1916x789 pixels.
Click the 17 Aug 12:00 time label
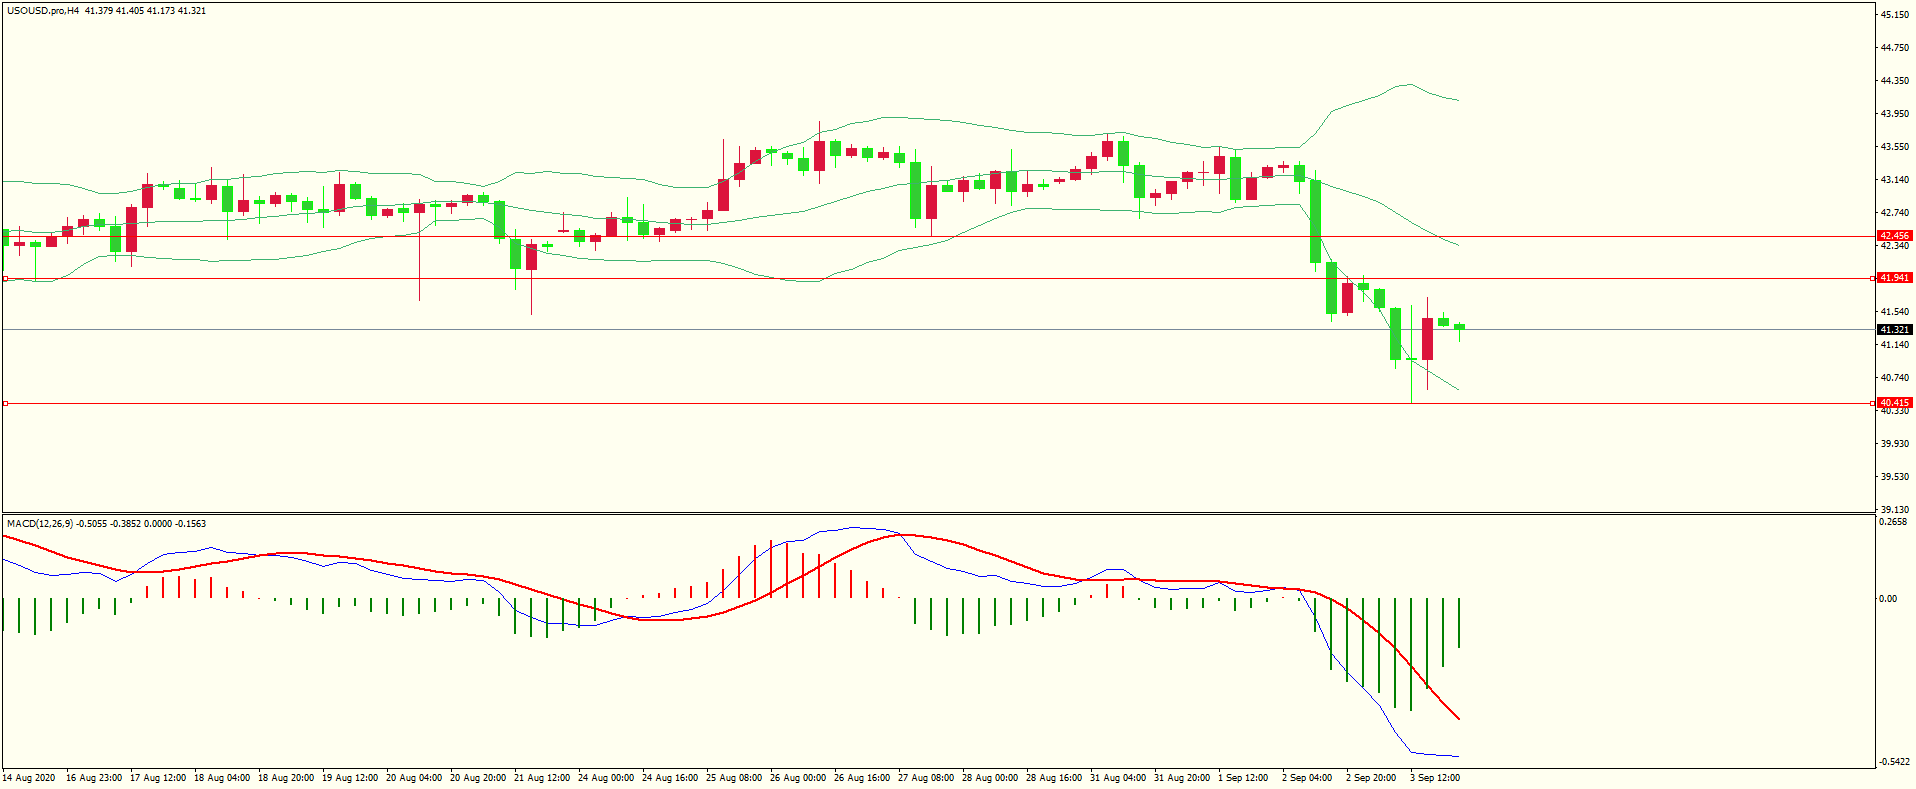(x=158, y=778)
